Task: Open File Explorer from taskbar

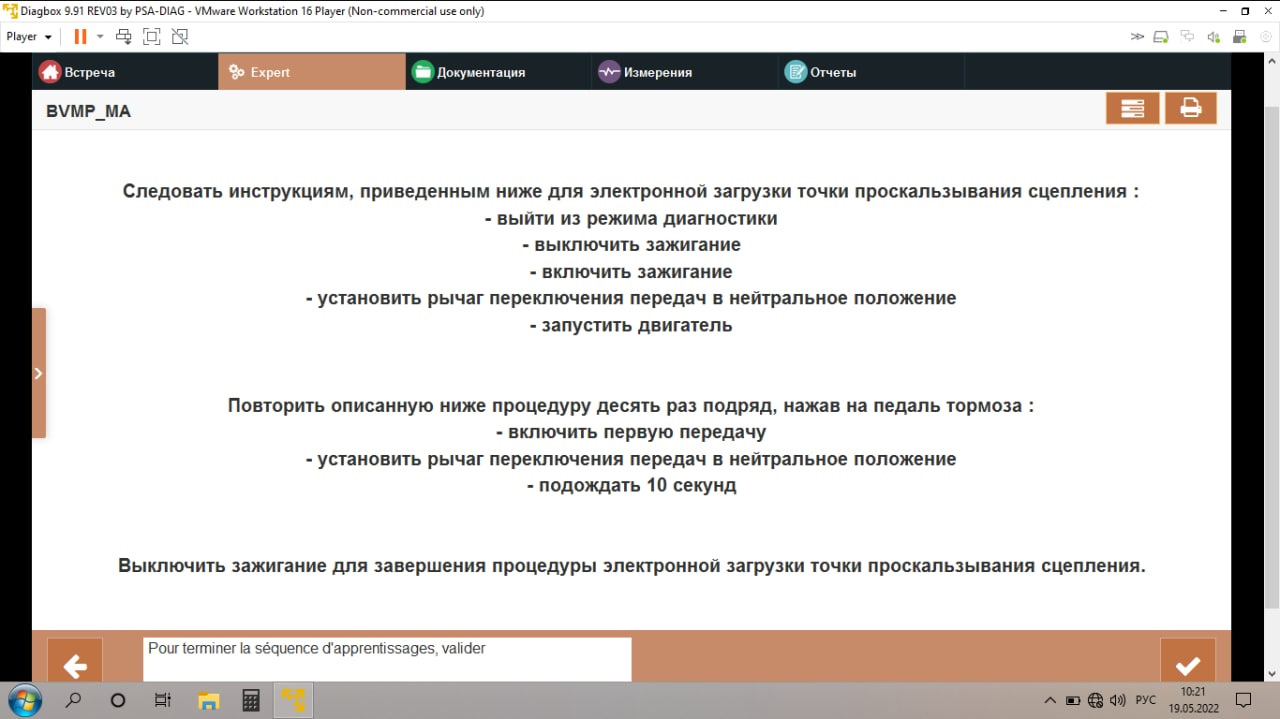Action: point(208,701)
